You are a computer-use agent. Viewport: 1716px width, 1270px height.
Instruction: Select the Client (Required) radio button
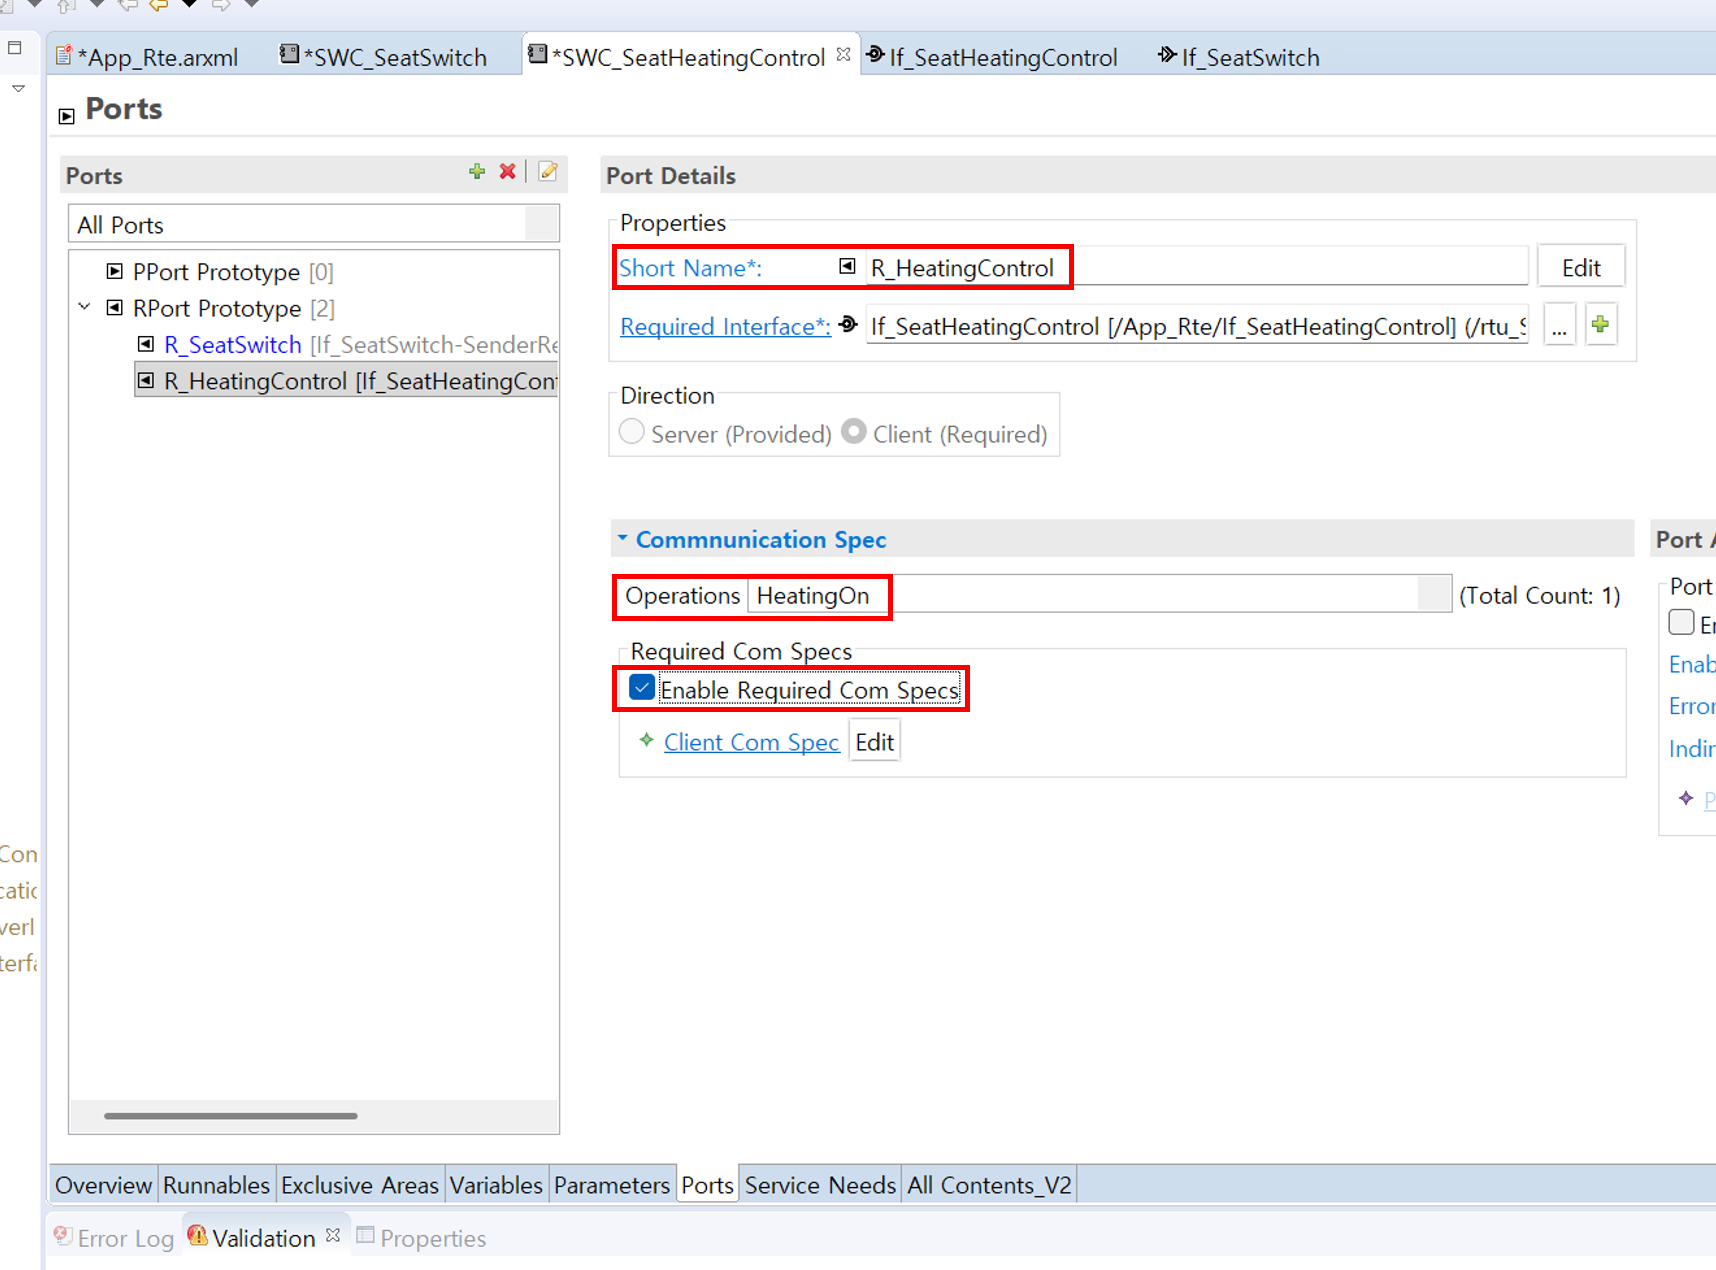click(x=854, y=432)
